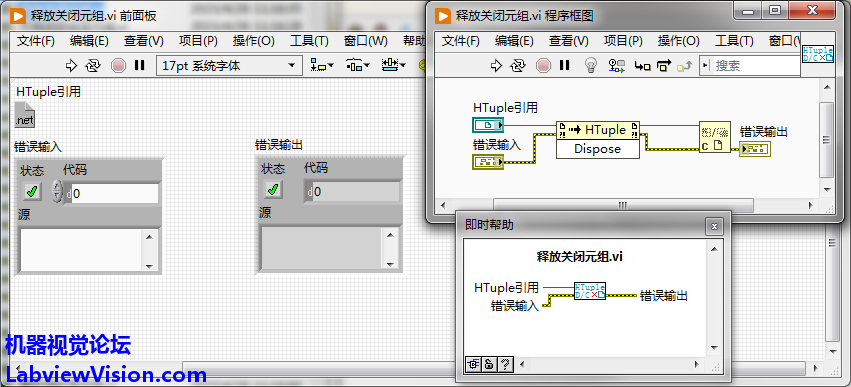The image size is (851, 387).
Task: Click the question mark in context help
Action: 505,364
